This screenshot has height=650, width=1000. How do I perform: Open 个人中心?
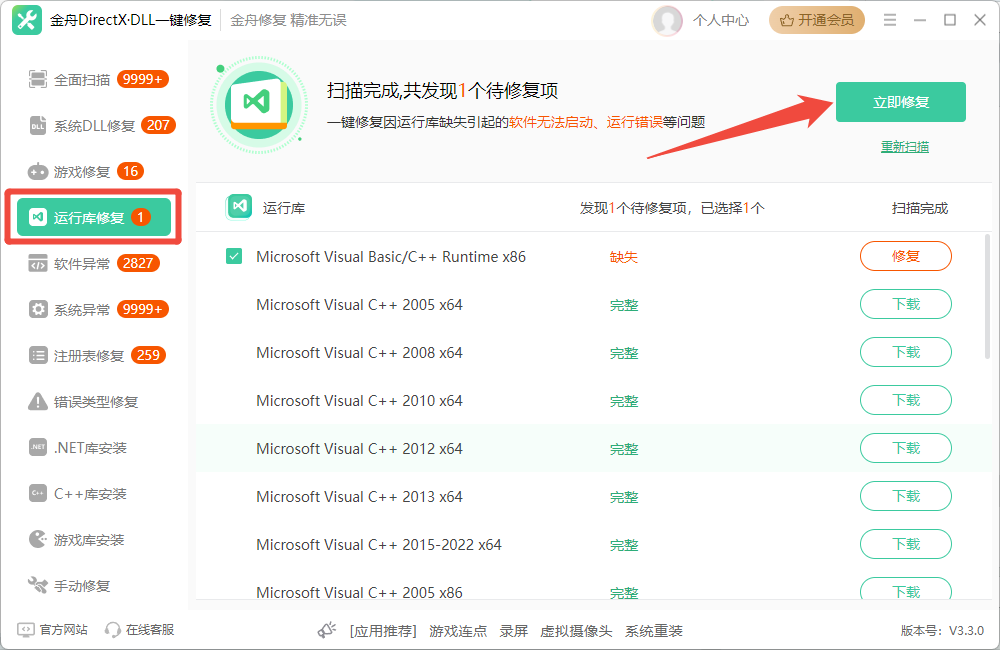pos(721,20)
